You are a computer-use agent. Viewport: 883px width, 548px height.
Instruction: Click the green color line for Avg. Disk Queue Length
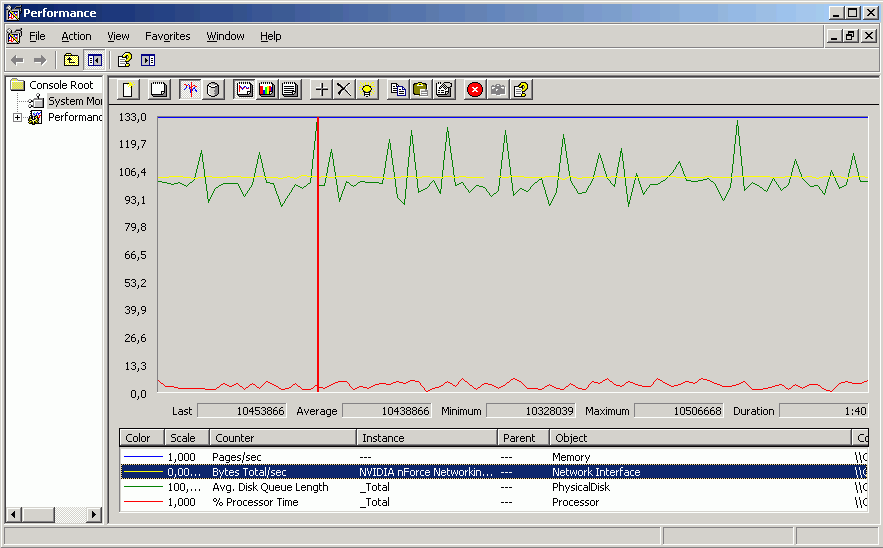pyautogui.click(x=143, y=487)
